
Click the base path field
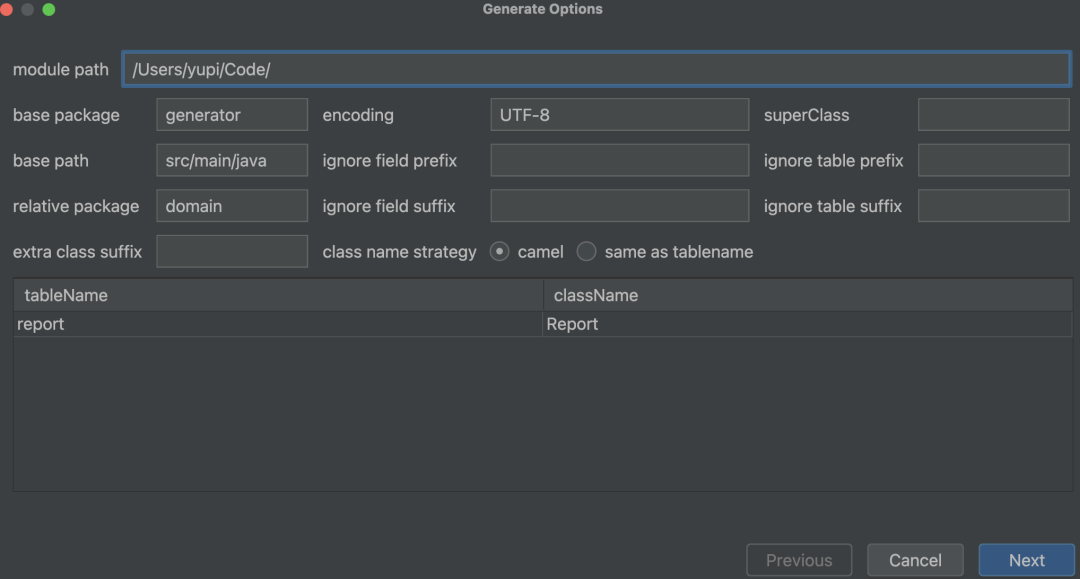coord(231,161)
